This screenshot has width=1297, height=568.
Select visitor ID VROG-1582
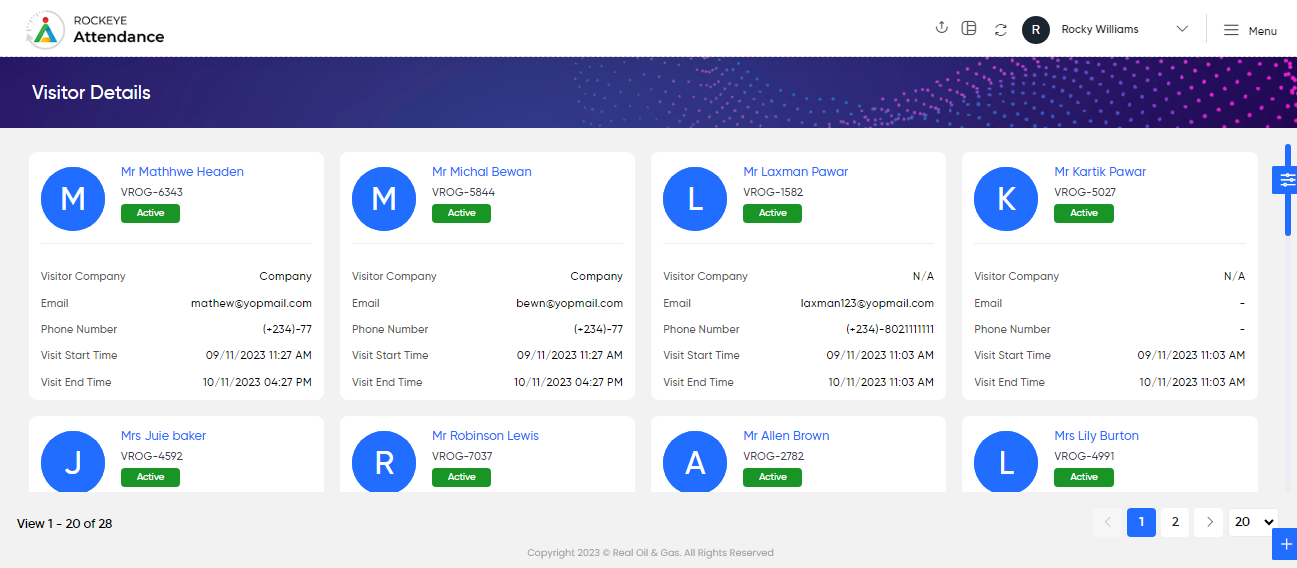pyautogui.click(x=773, y=192)
